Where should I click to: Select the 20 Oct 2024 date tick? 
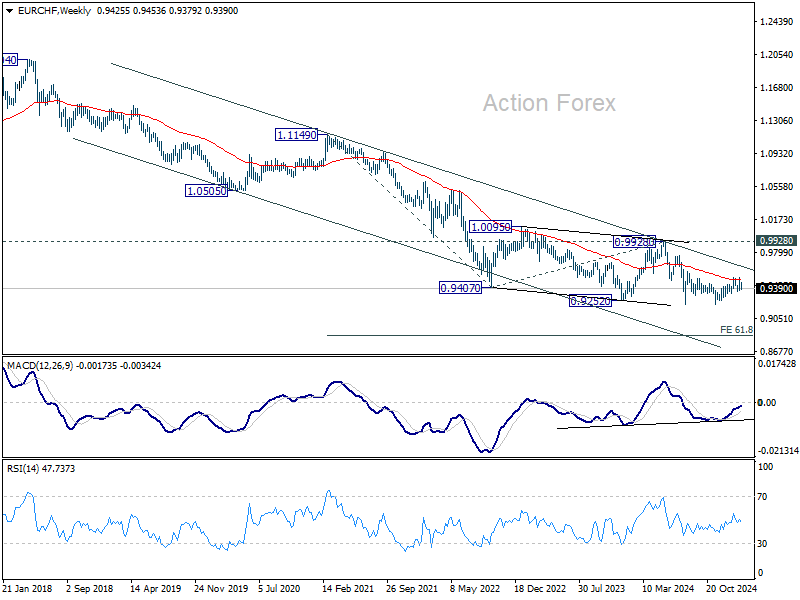click(x=731, y=589)
